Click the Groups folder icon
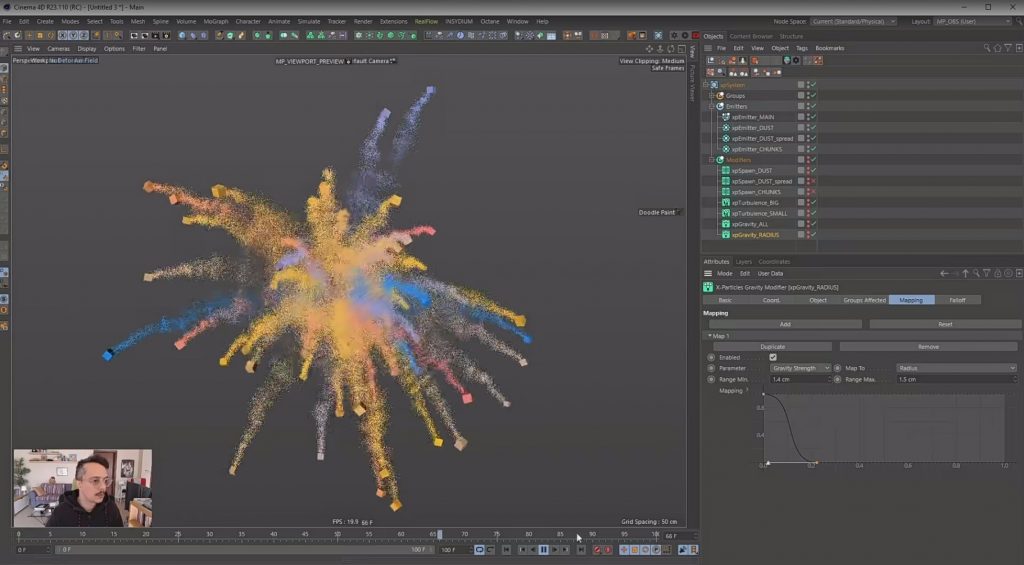 pos(720,95)
